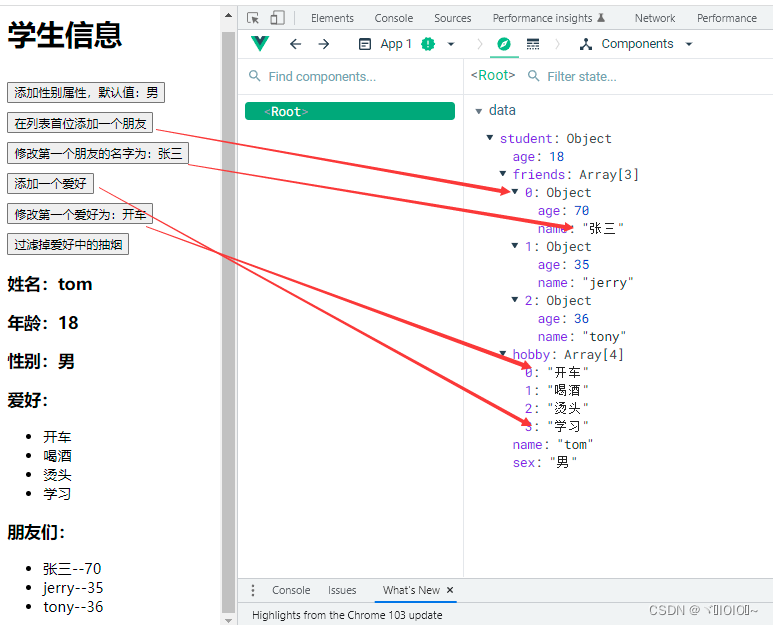Collapse the hobby Array[4] node
Viewport: 773px width, 625px height.
point(503,353)
